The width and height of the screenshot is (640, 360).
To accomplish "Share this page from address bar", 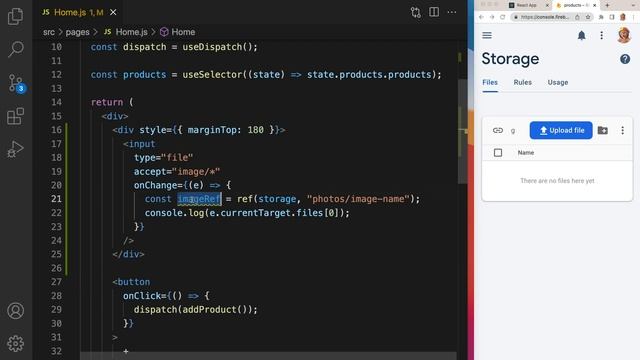I will tap(577, 17).
